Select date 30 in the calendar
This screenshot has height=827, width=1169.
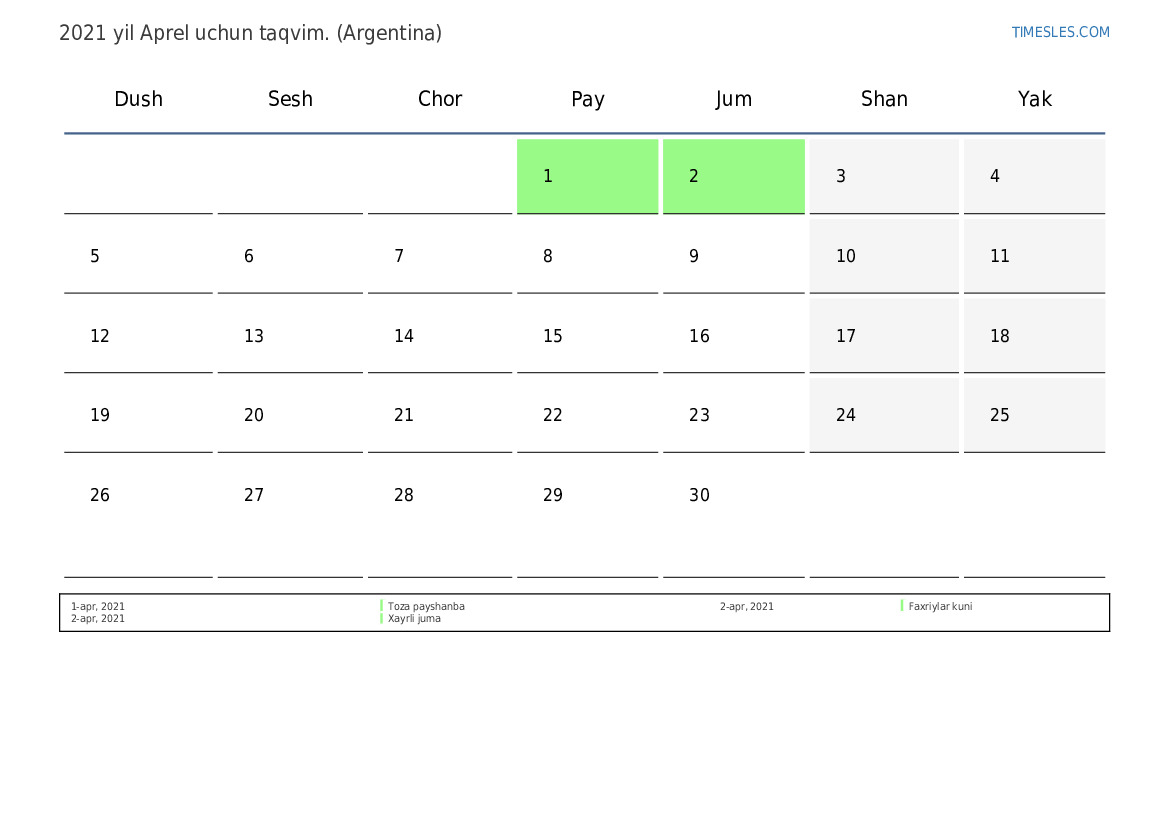[x=734, y=518]
